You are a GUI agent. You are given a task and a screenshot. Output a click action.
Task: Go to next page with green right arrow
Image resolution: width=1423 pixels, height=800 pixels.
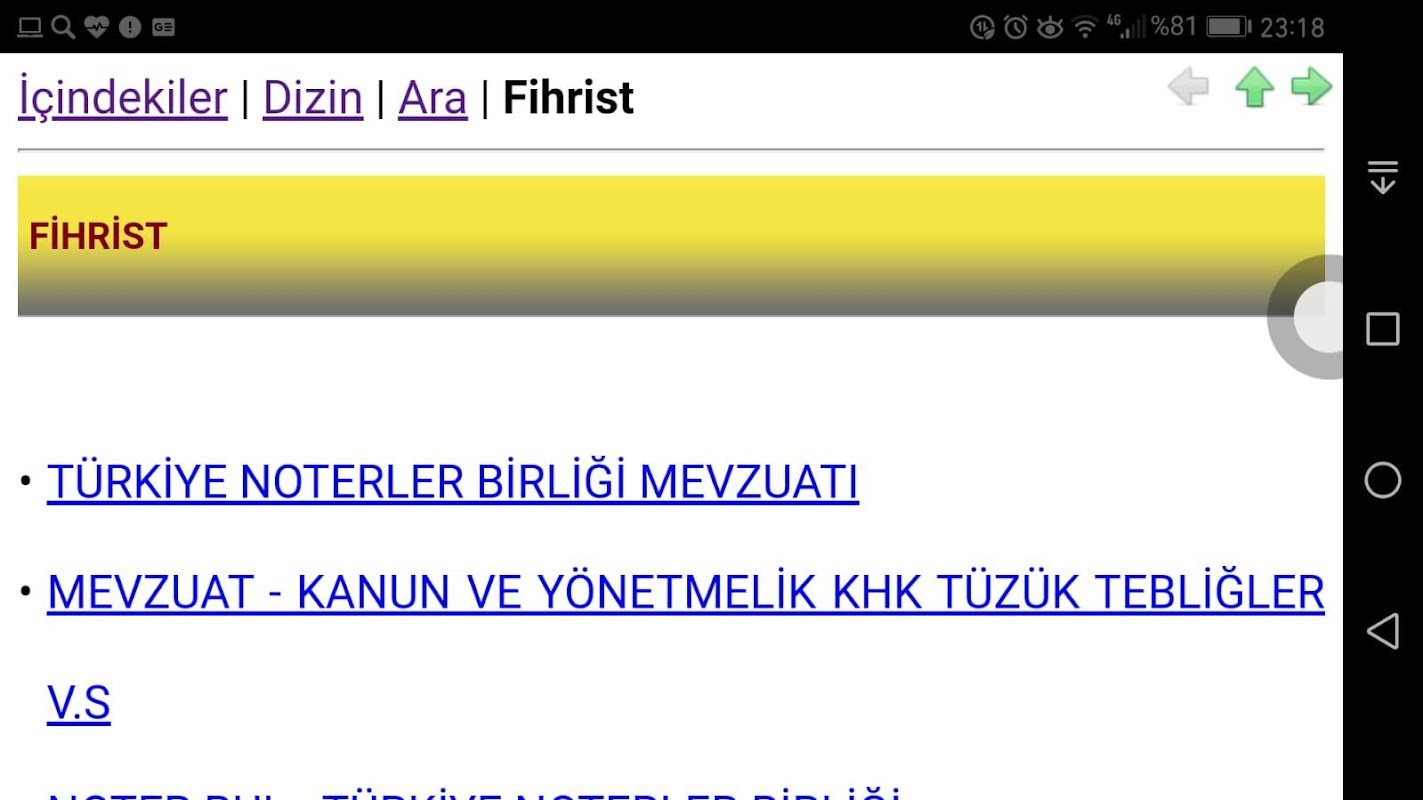coord(1311,87)
